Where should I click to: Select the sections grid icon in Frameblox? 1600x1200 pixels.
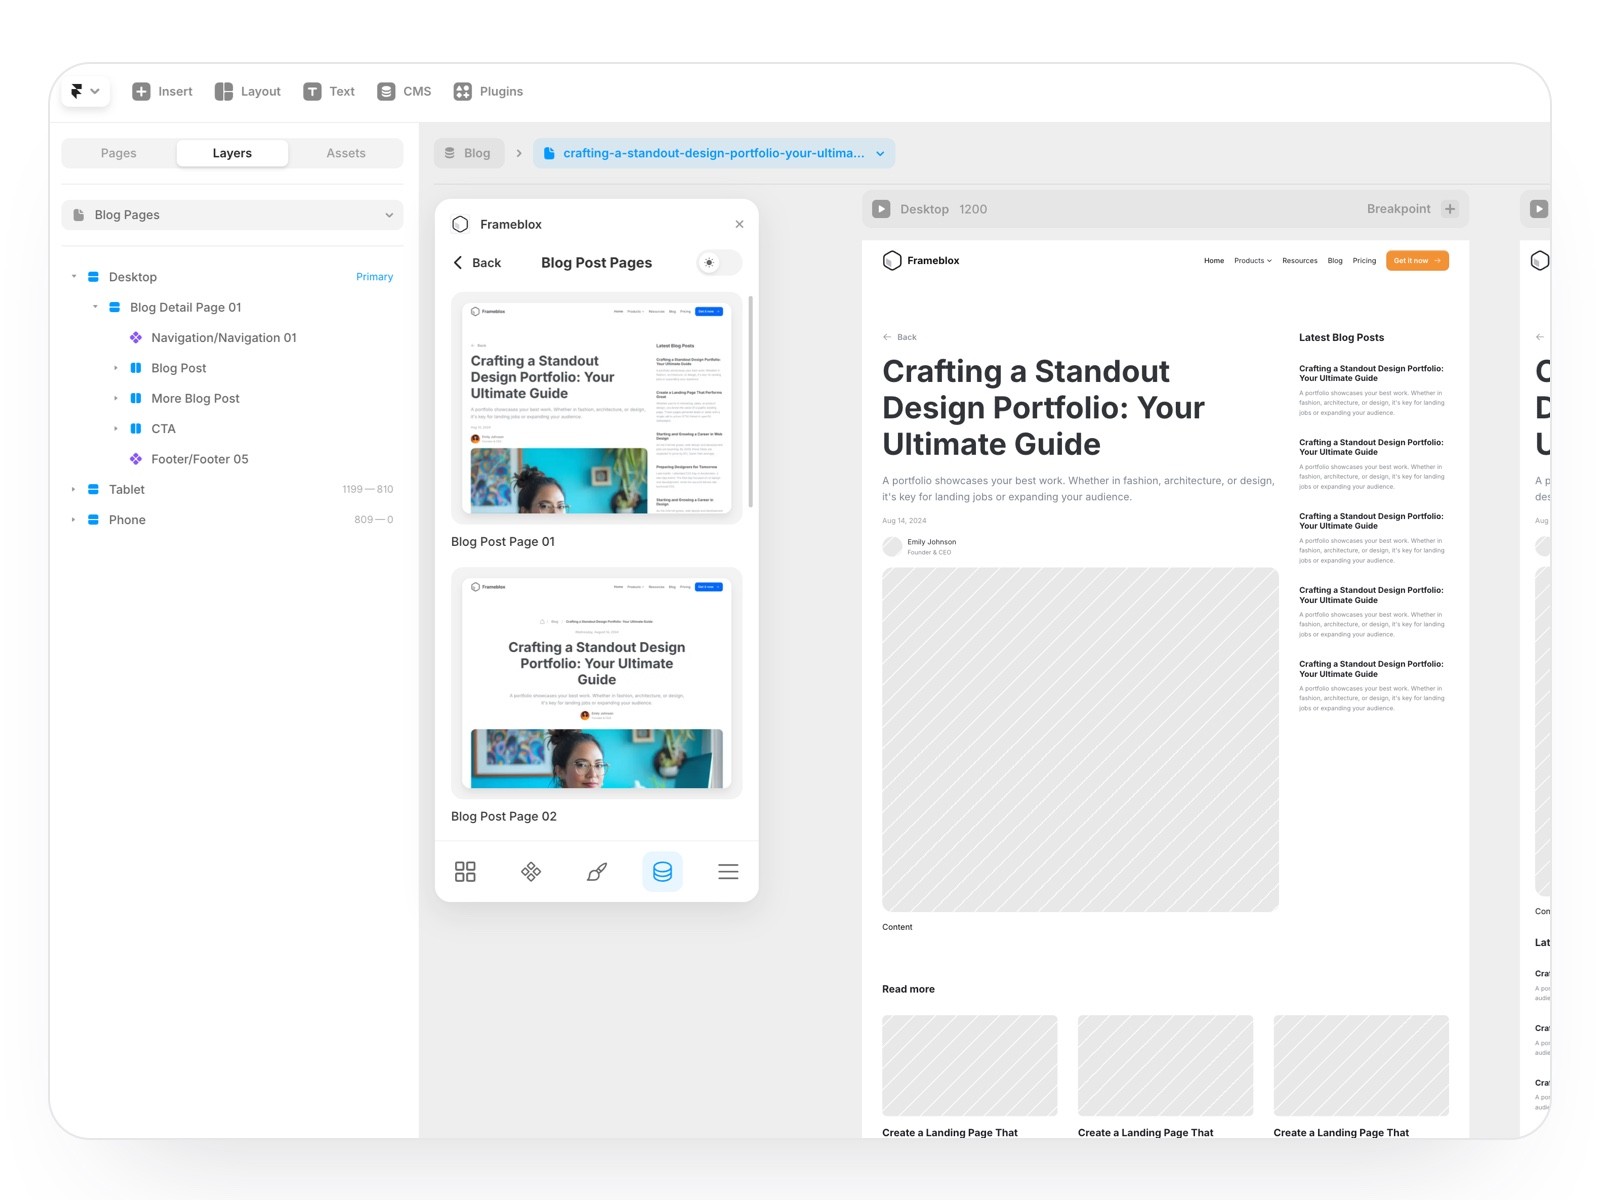(x=465, y=871)
